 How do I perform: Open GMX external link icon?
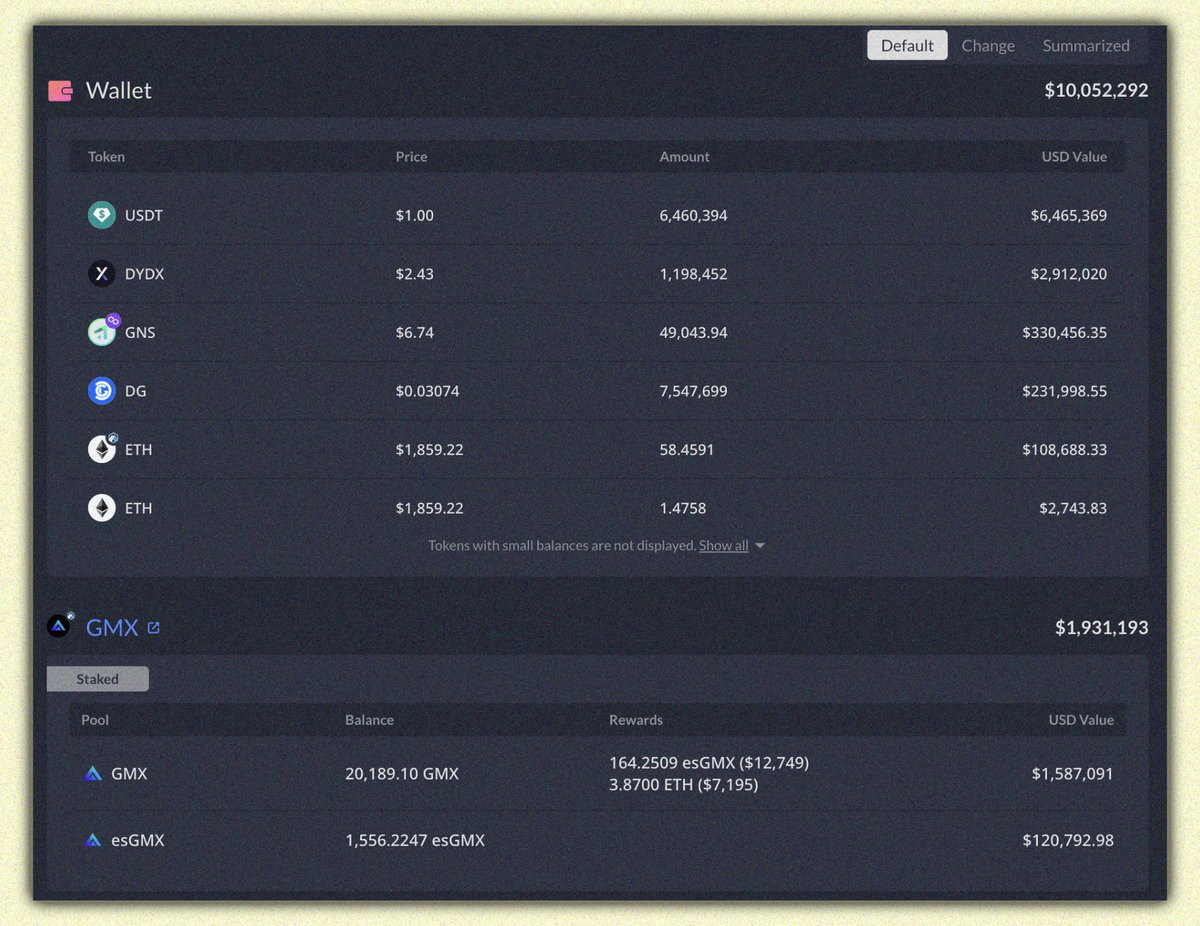(153, 628)
